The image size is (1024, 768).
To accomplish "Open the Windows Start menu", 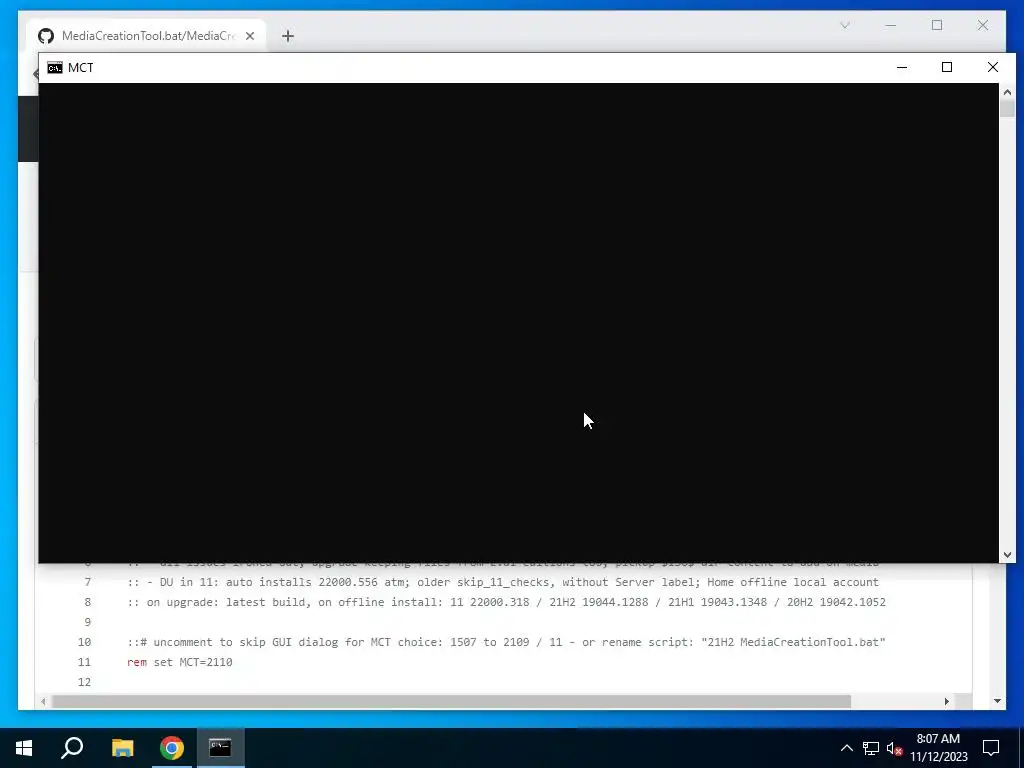I will 24,748.
